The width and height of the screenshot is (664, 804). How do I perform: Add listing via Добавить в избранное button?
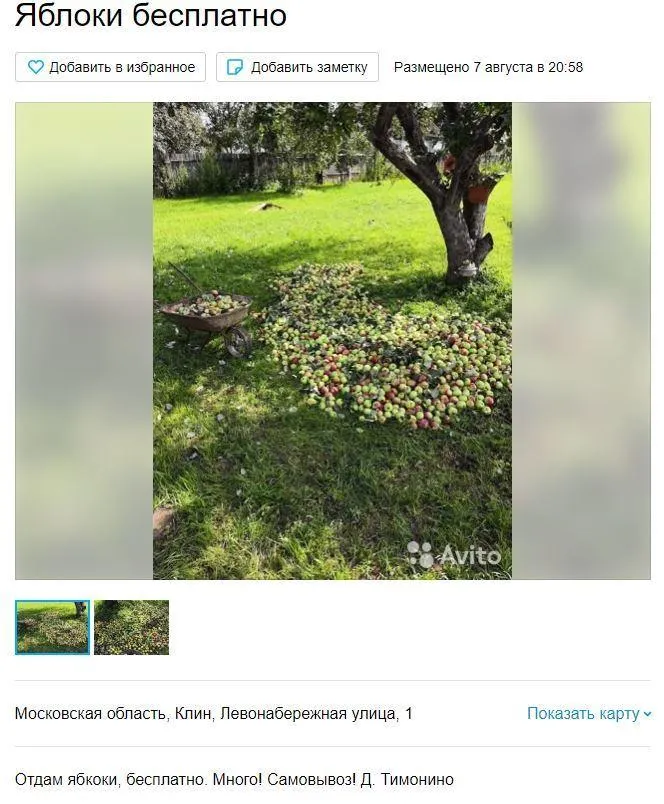(110, 67)
